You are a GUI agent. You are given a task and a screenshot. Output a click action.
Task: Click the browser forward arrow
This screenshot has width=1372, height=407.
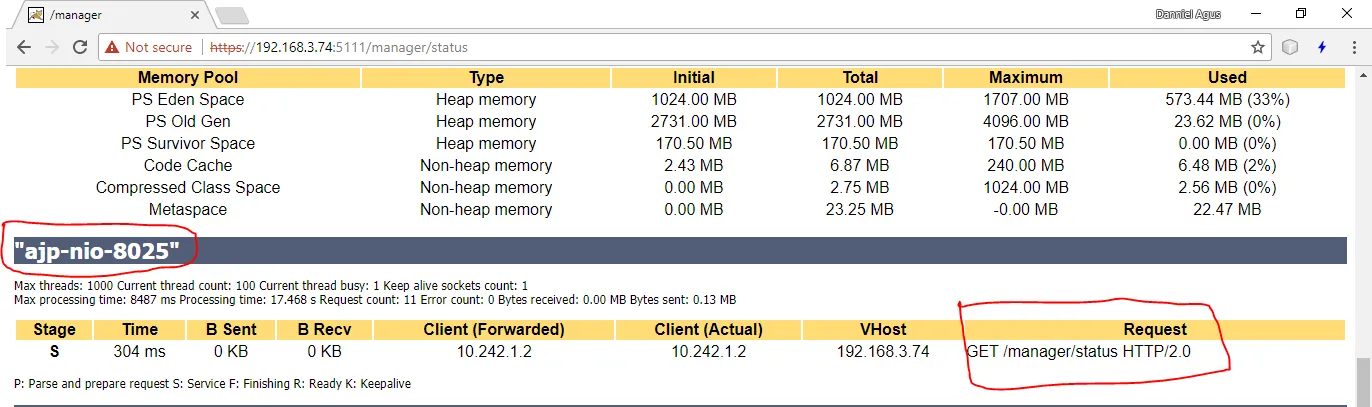pyautogui.click(x=52, y=47)
